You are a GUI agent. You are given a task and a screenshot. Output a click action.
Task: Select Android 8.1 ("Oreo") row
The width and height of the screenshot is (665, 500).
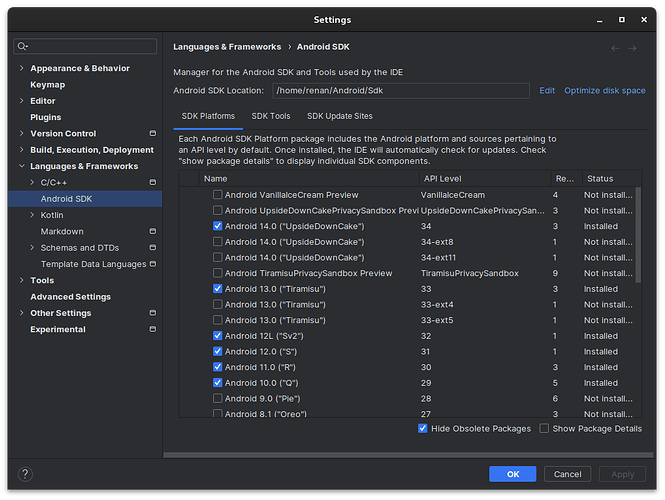point(409,413)
